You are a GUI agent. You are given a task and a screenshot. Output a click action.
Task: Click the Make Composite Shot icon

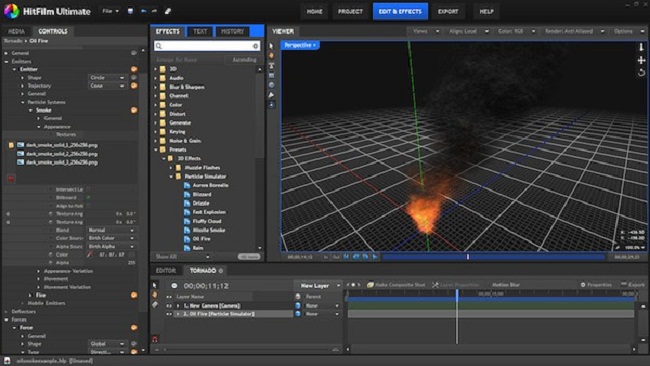pos(370,285)
